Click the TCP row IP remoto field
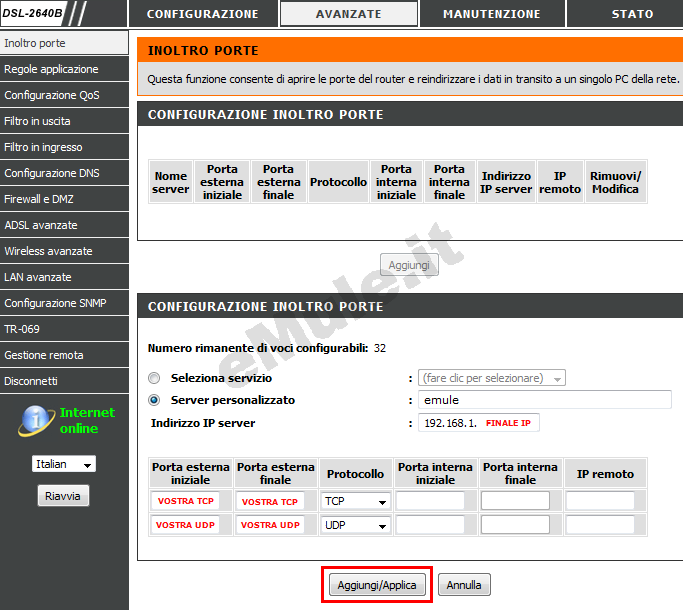 600,501
